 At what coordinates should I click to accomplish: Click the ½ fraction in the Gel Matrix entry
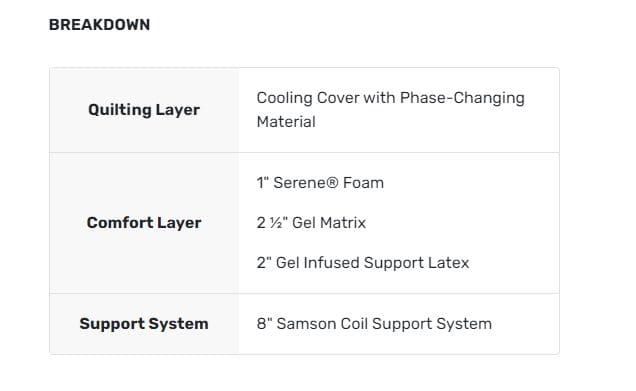[275, 223]
